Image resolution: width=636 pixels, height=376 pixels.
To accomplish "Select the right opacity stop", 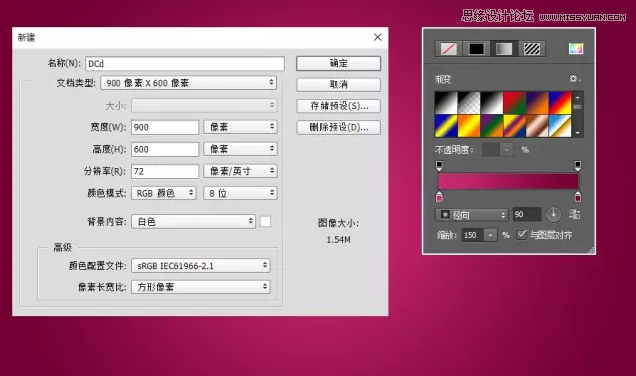I will coord(578,165).
